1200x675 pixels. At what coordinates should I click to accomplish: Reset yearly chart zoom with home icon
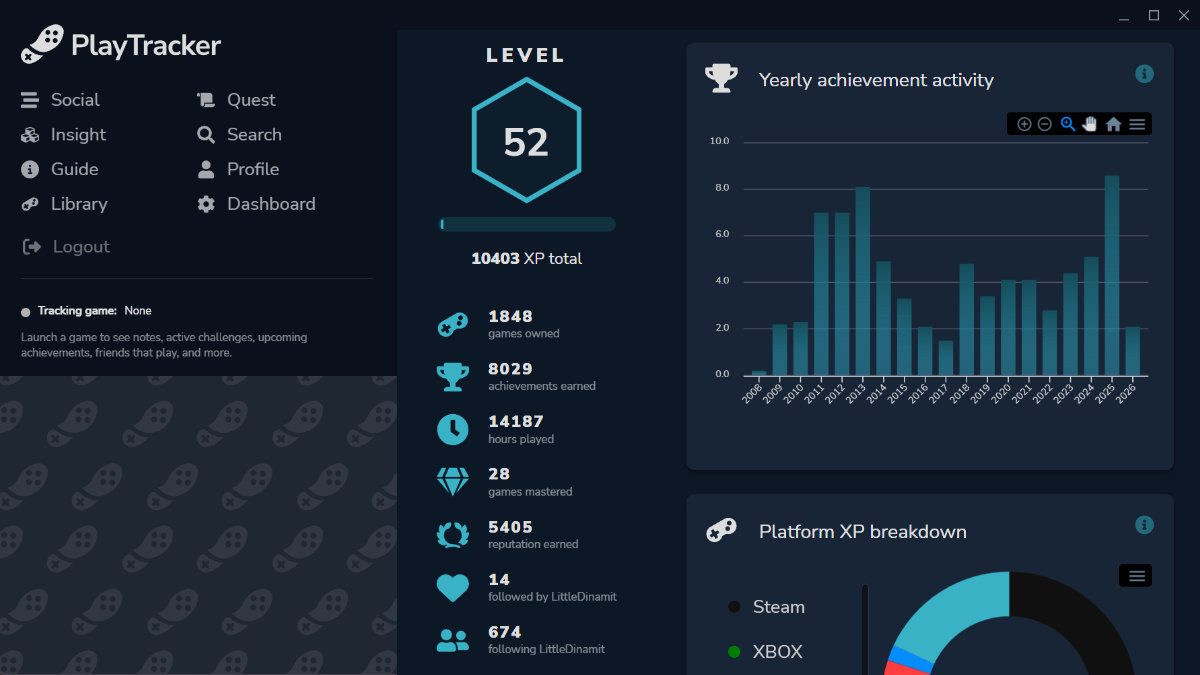tap(1113, 124)
